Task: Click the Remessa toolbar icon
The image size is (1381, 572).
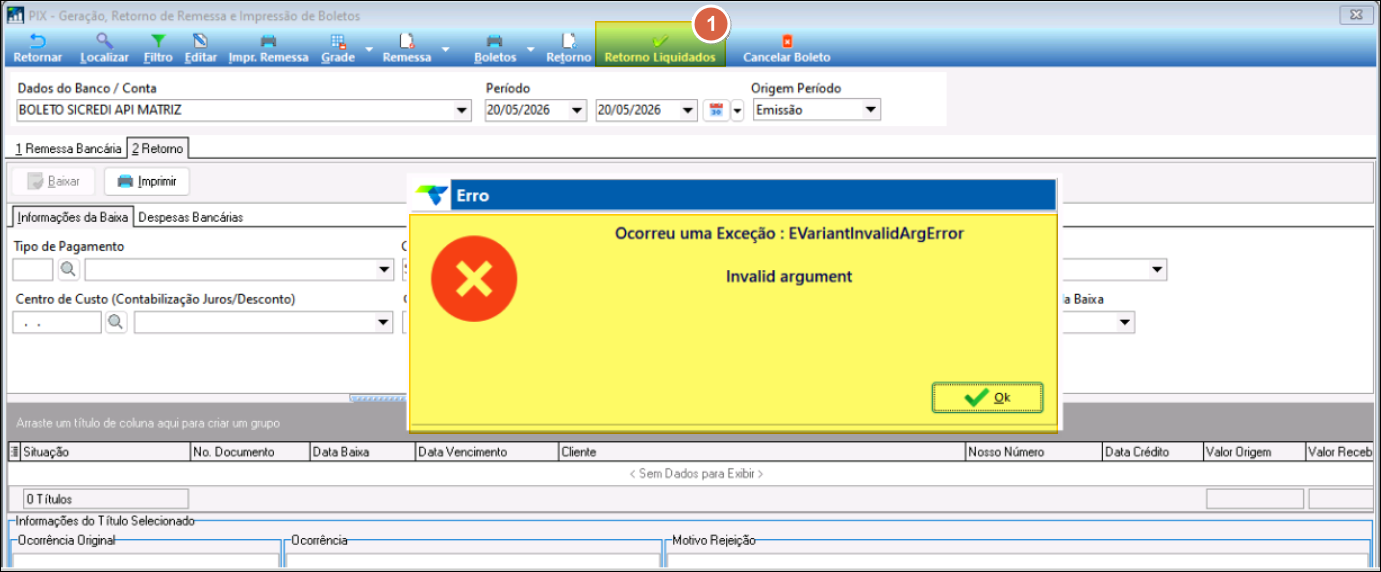Action: [x=407, y=41]
